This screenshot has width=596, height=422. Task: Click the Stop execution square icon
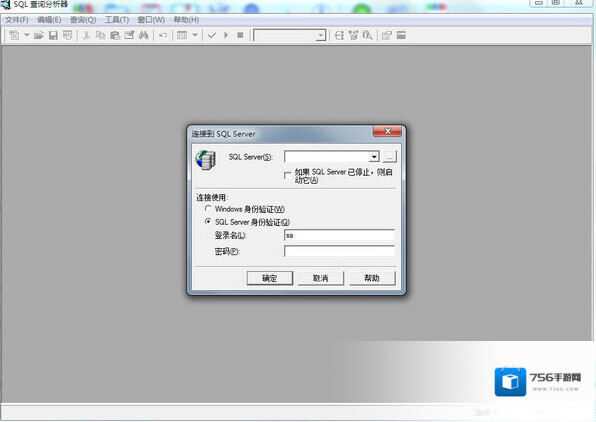240,35
